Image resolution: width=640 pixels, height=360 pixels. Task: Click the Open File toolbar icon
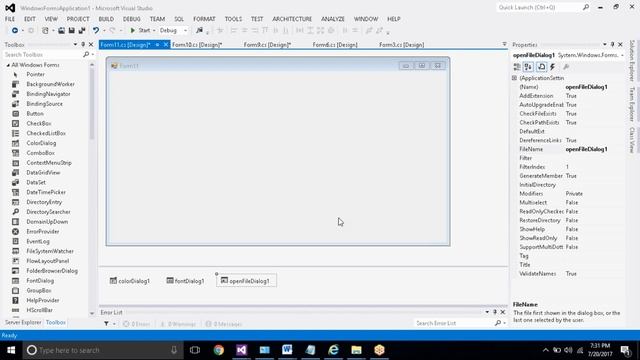pyautogui.click(x=61, y=31)
